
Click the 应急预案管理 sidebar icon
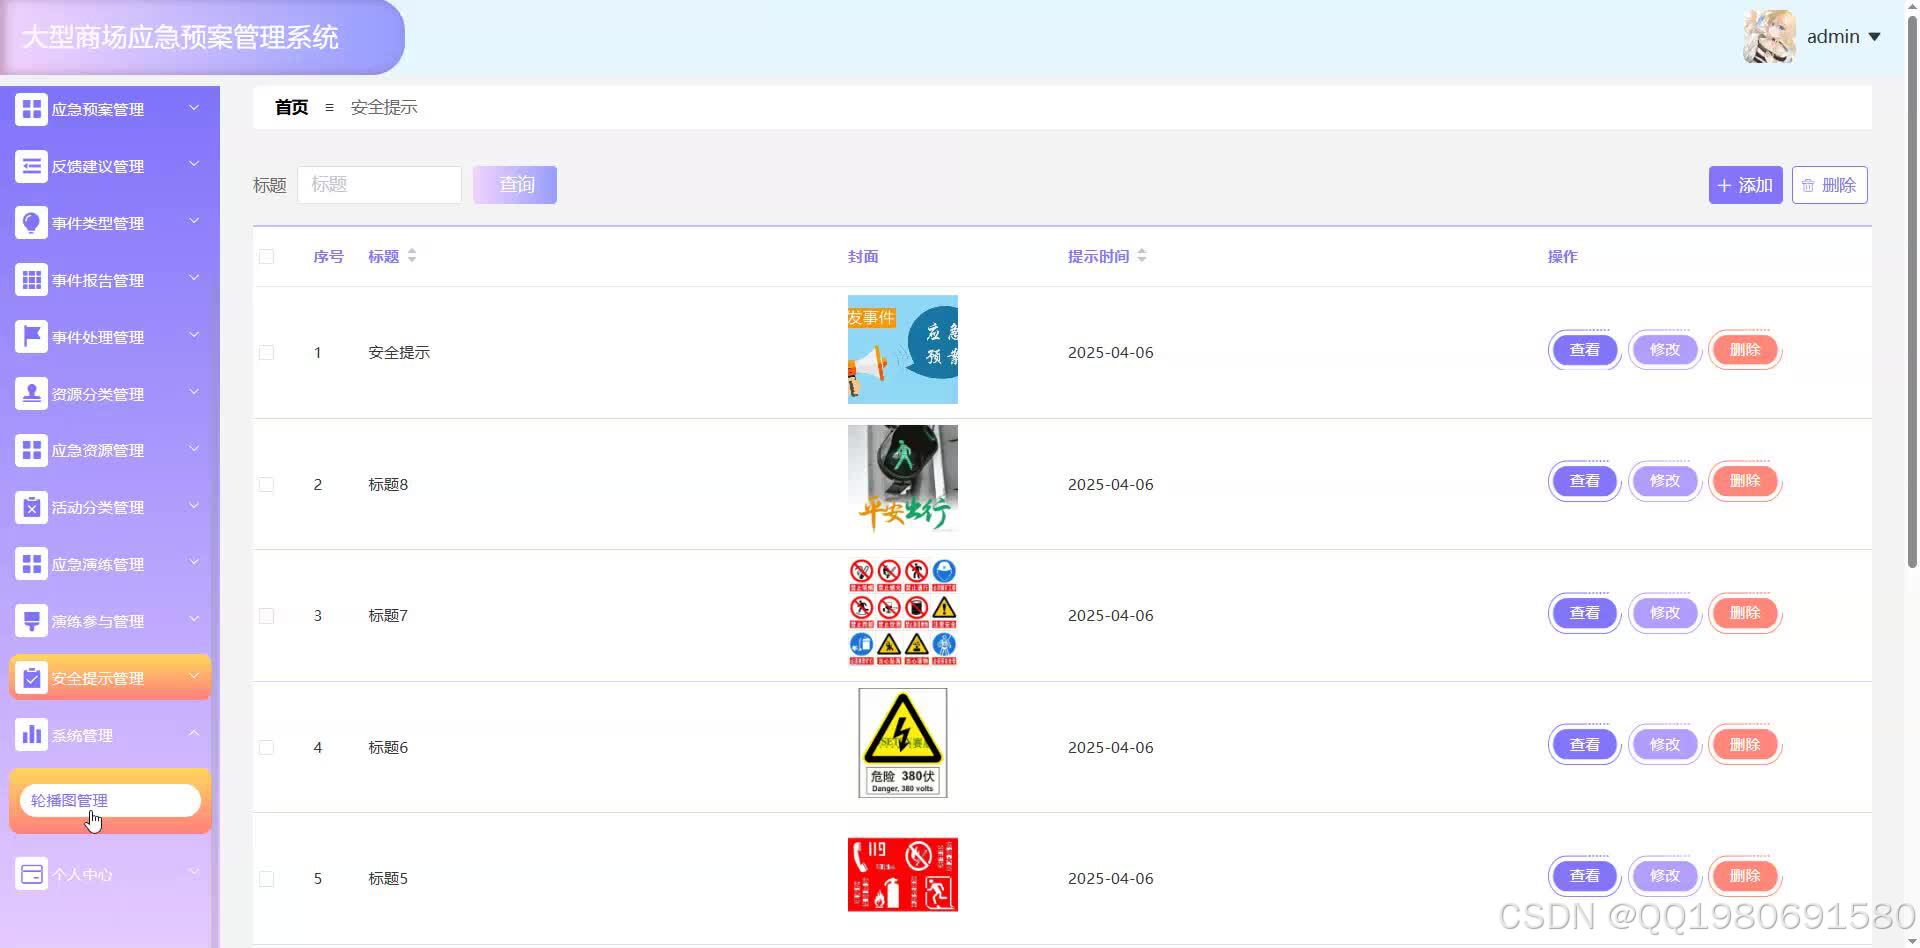31,108
